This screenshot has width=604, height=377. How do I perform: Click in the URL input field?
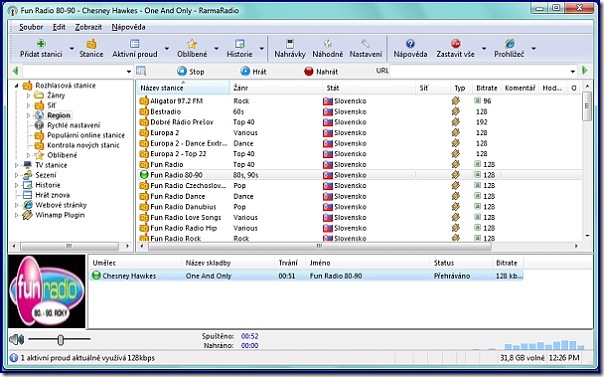pos(479,71)
